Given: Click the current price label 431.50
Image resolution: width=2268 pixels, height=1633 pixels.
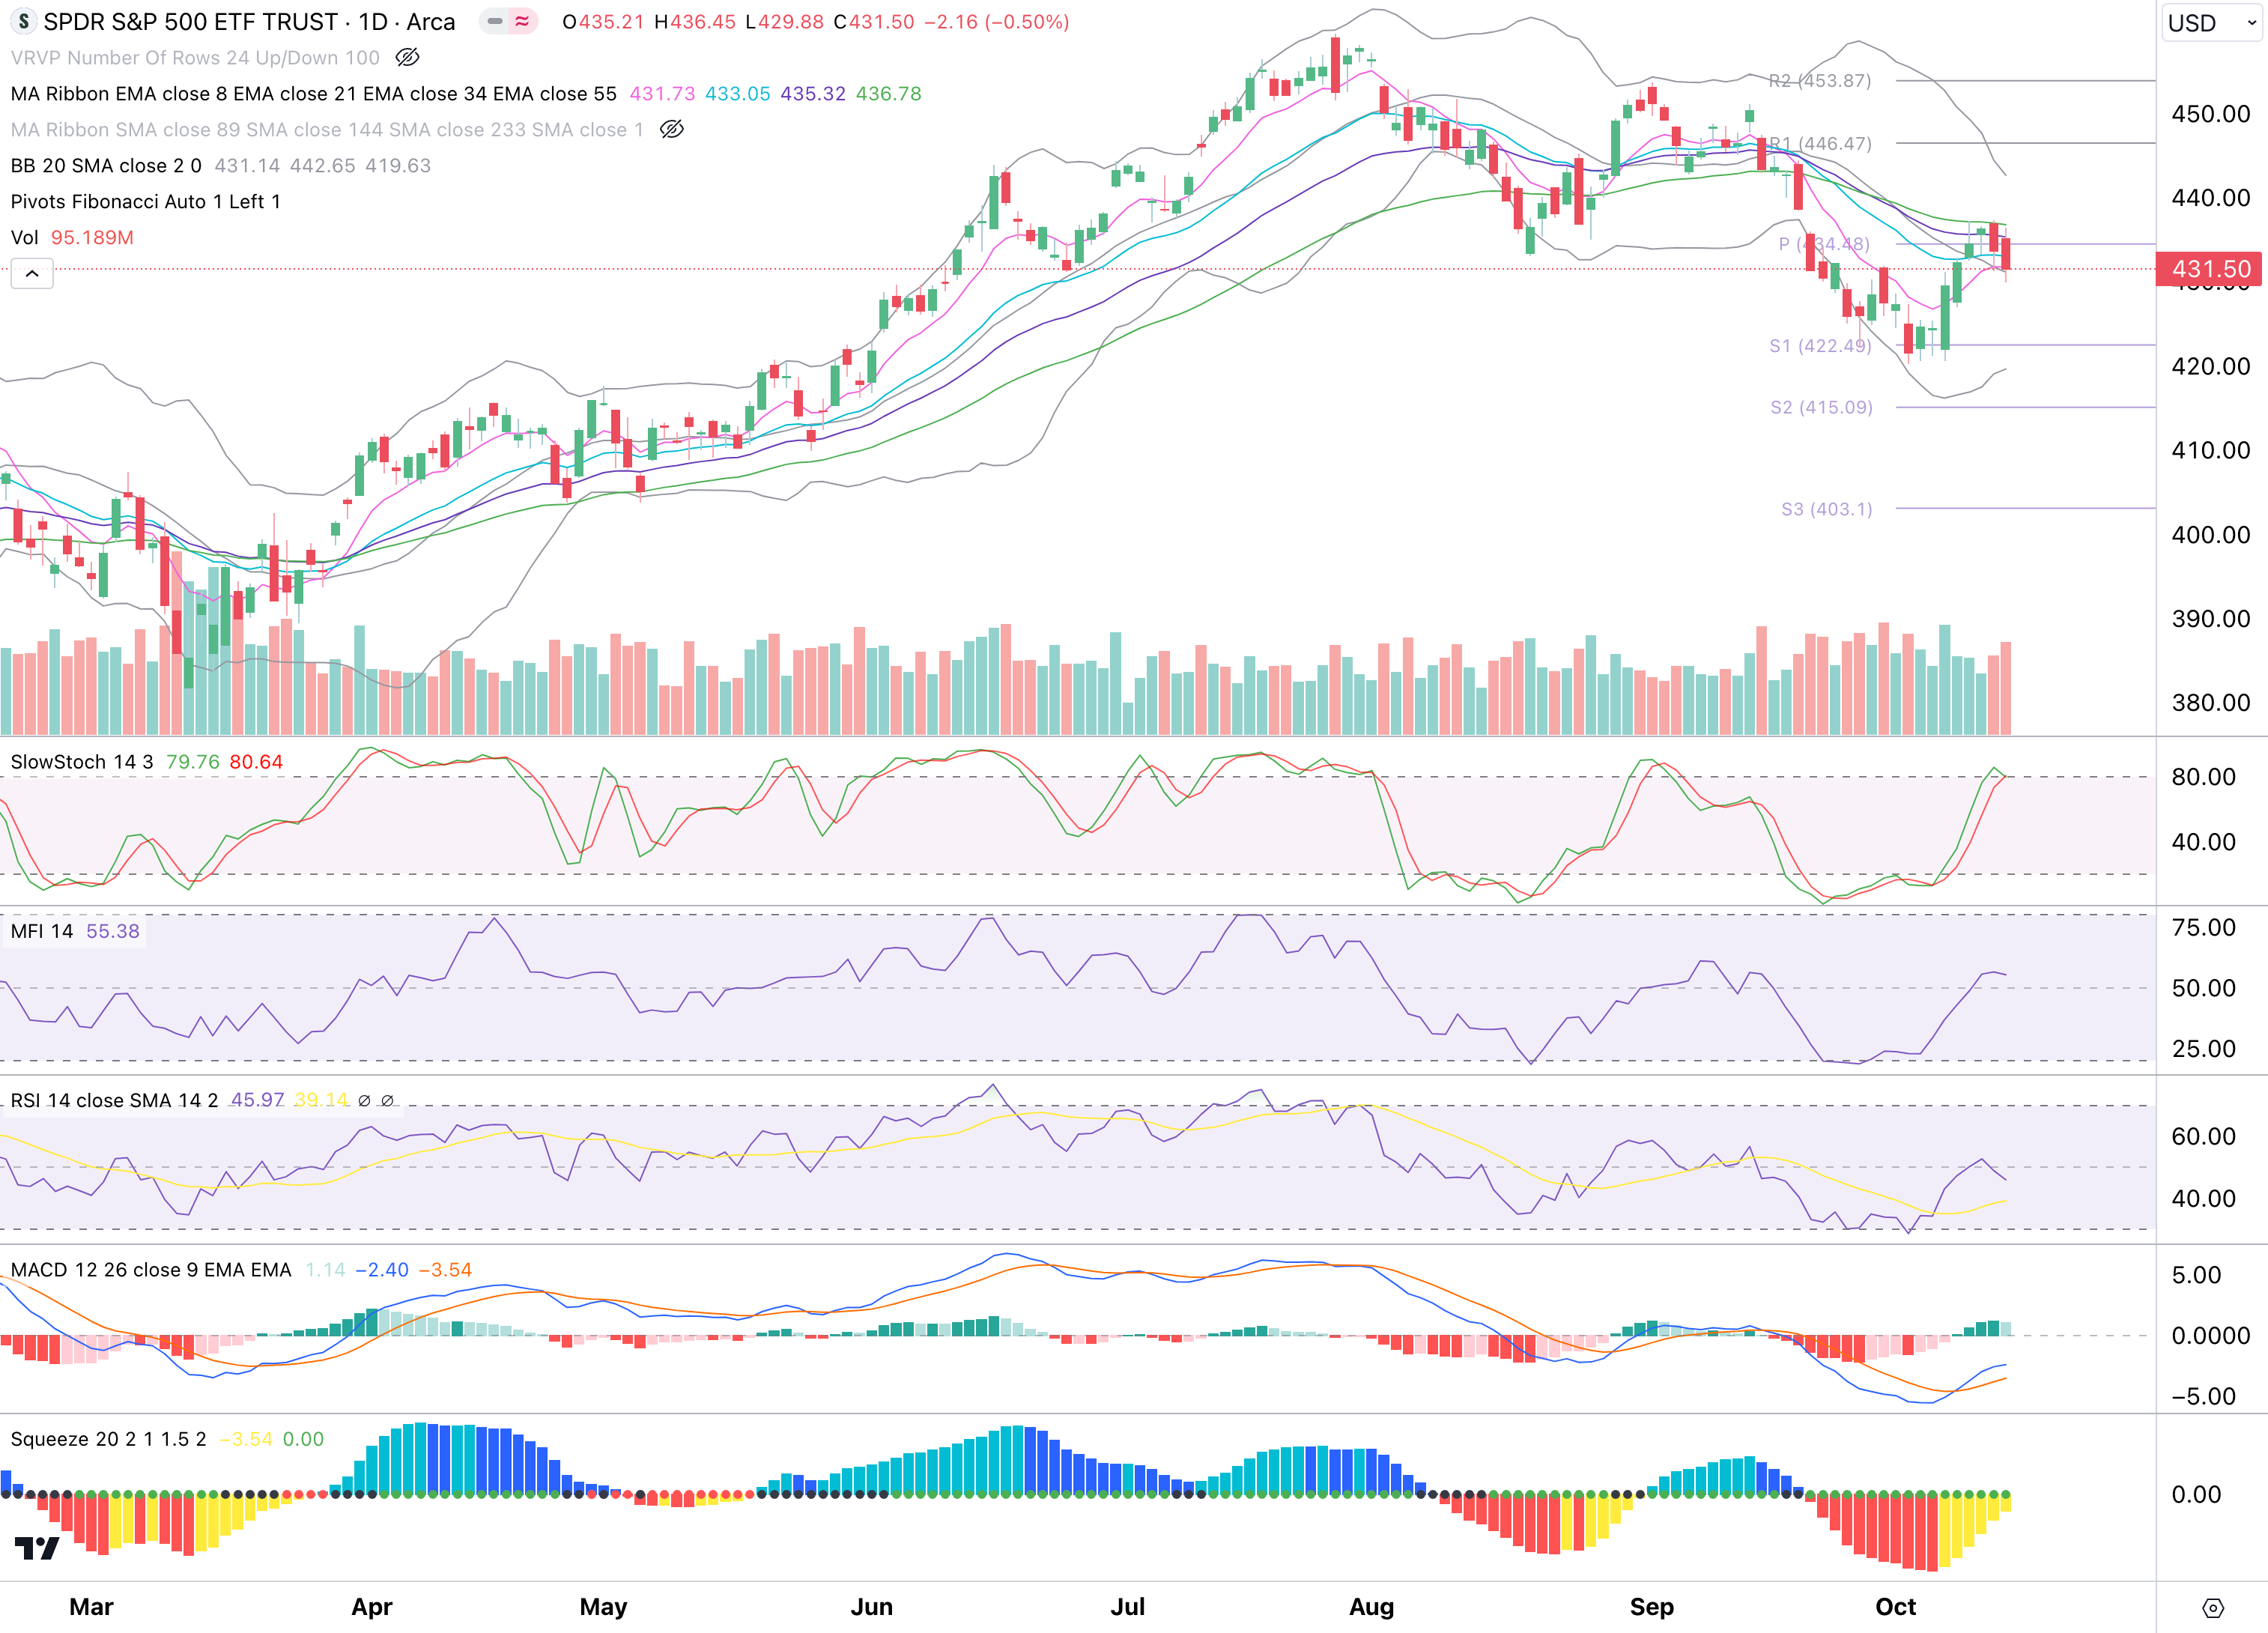Looking at the screenshot, I should [x=2210, y=268].
